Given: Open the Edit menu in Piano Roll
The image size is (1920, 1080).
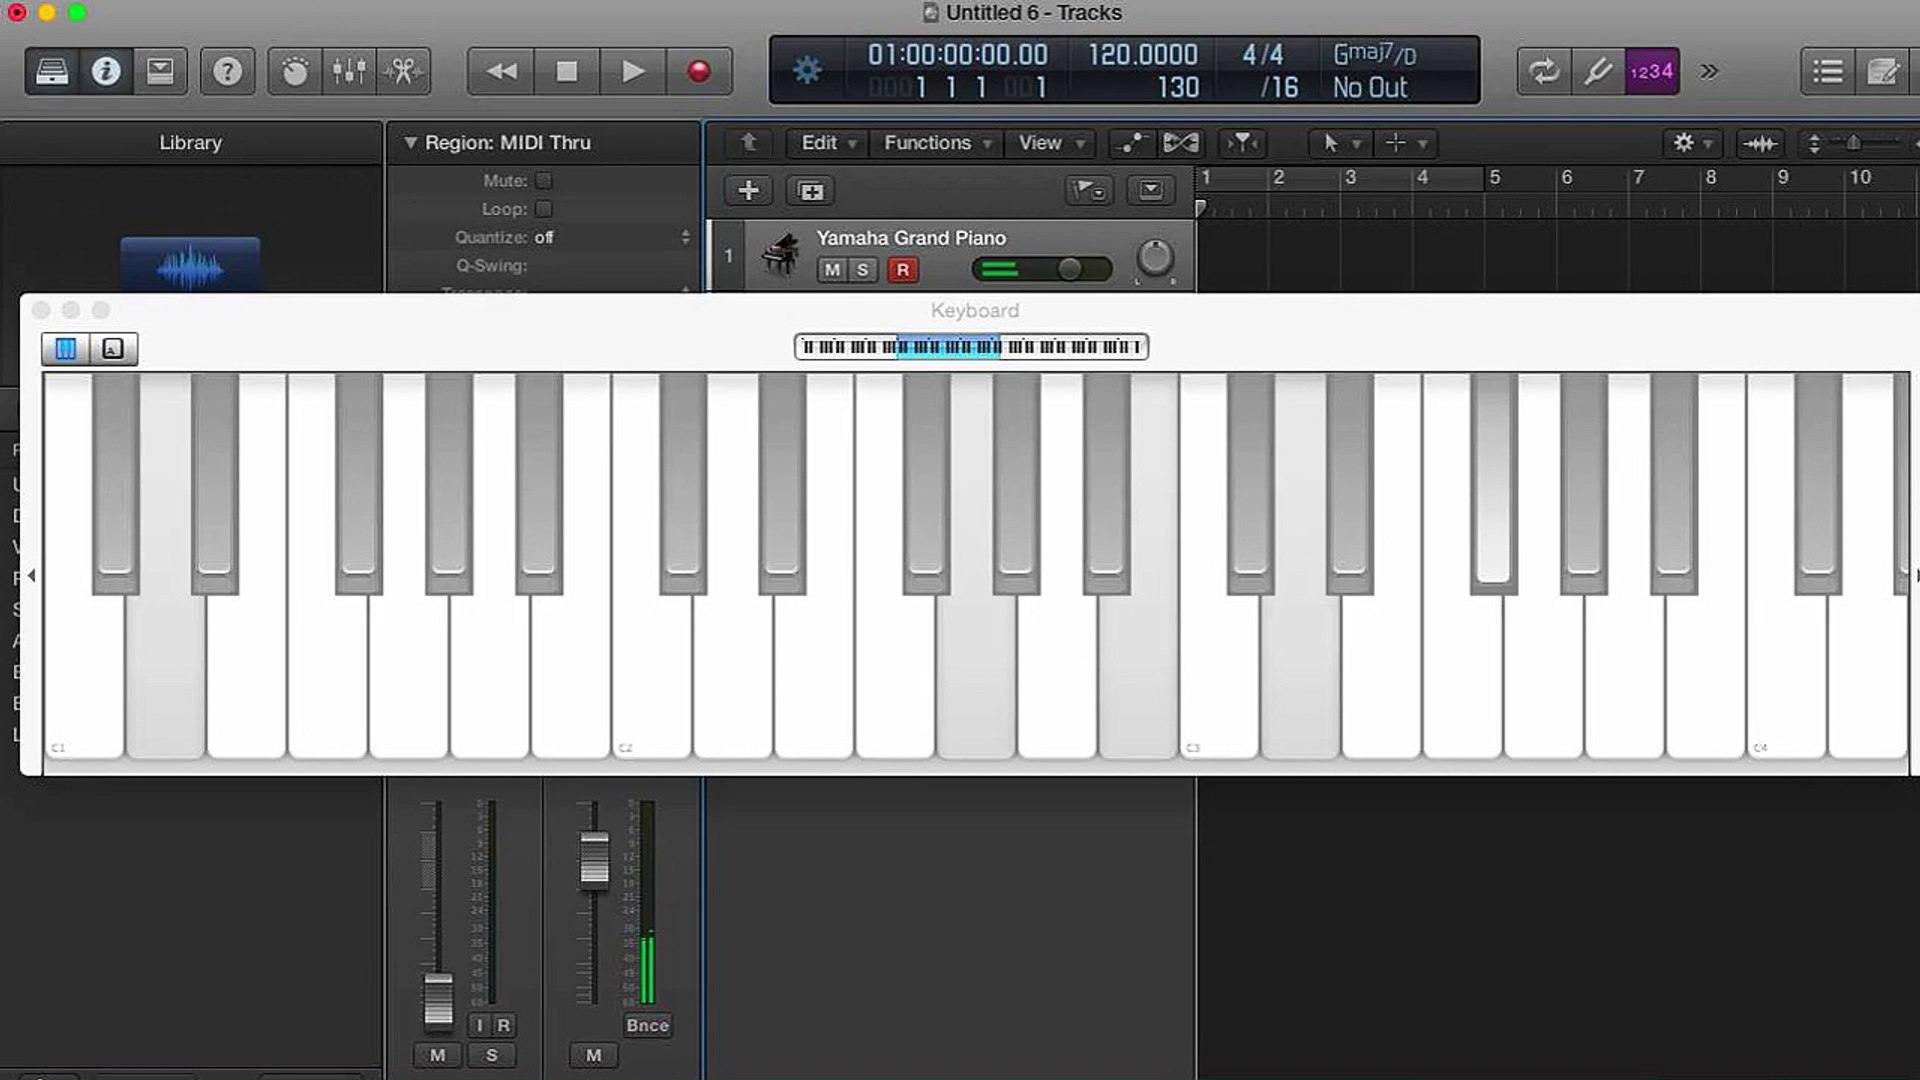Looking at the screenshot, I should (x=819, y=142).
